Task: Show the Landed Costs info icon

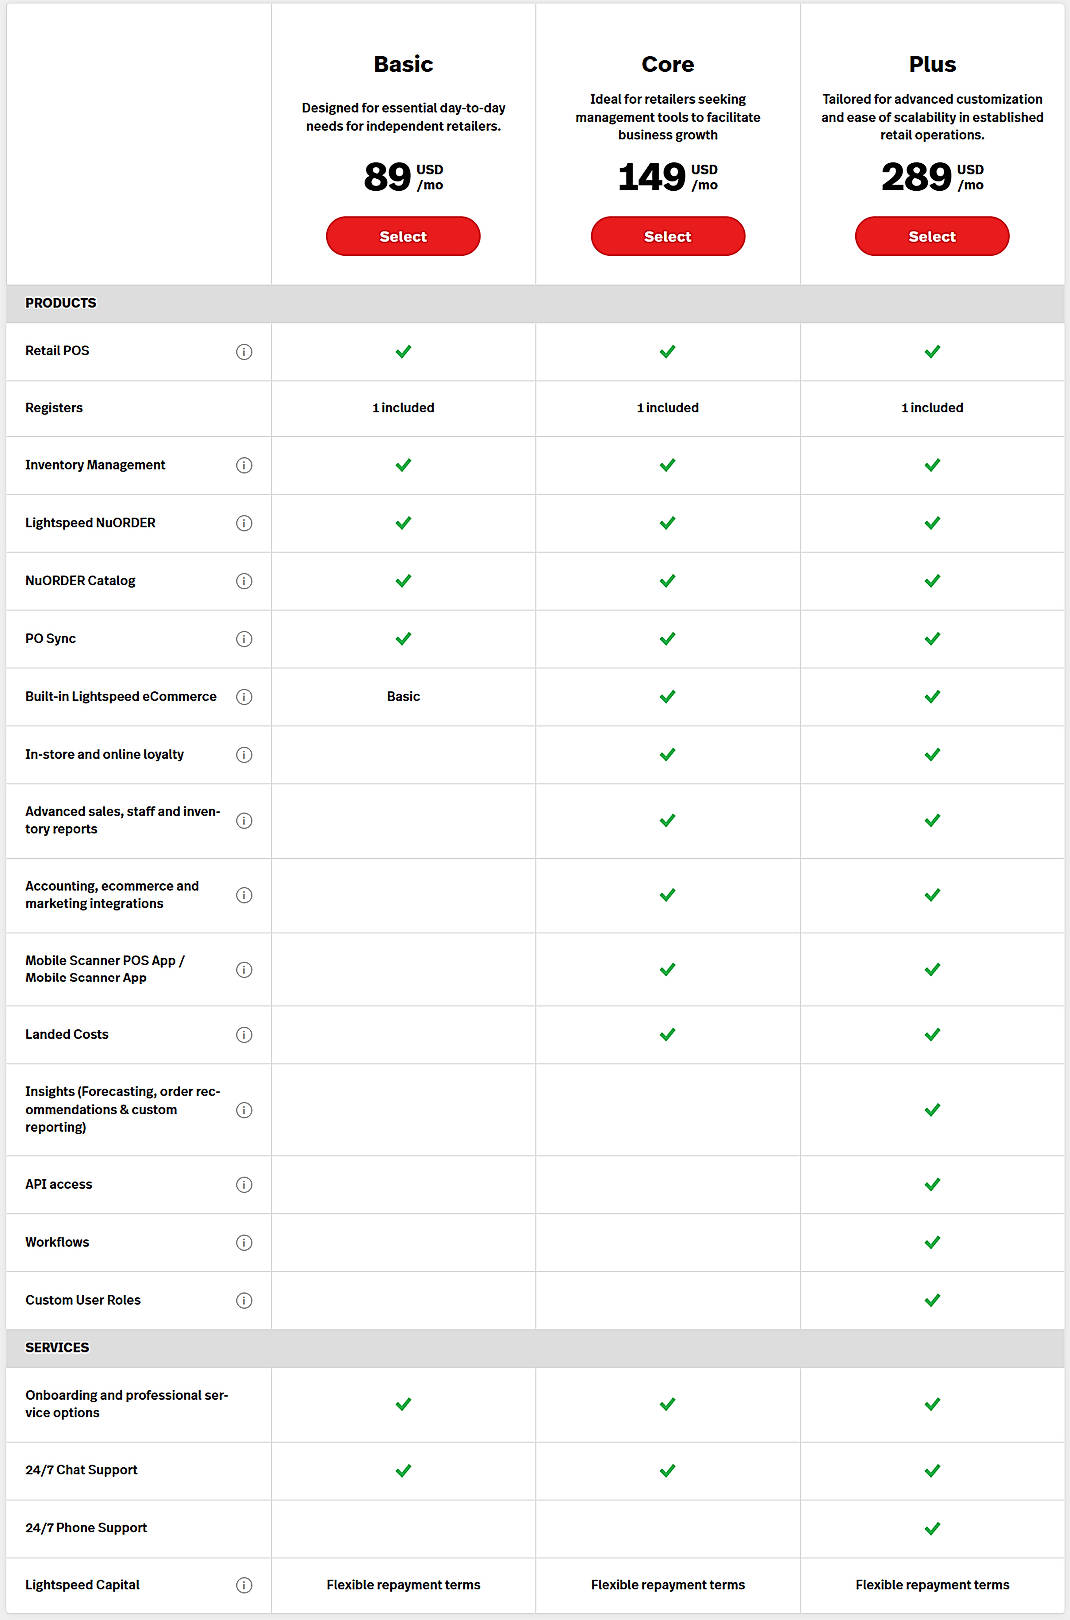Action: (244, 1035)
